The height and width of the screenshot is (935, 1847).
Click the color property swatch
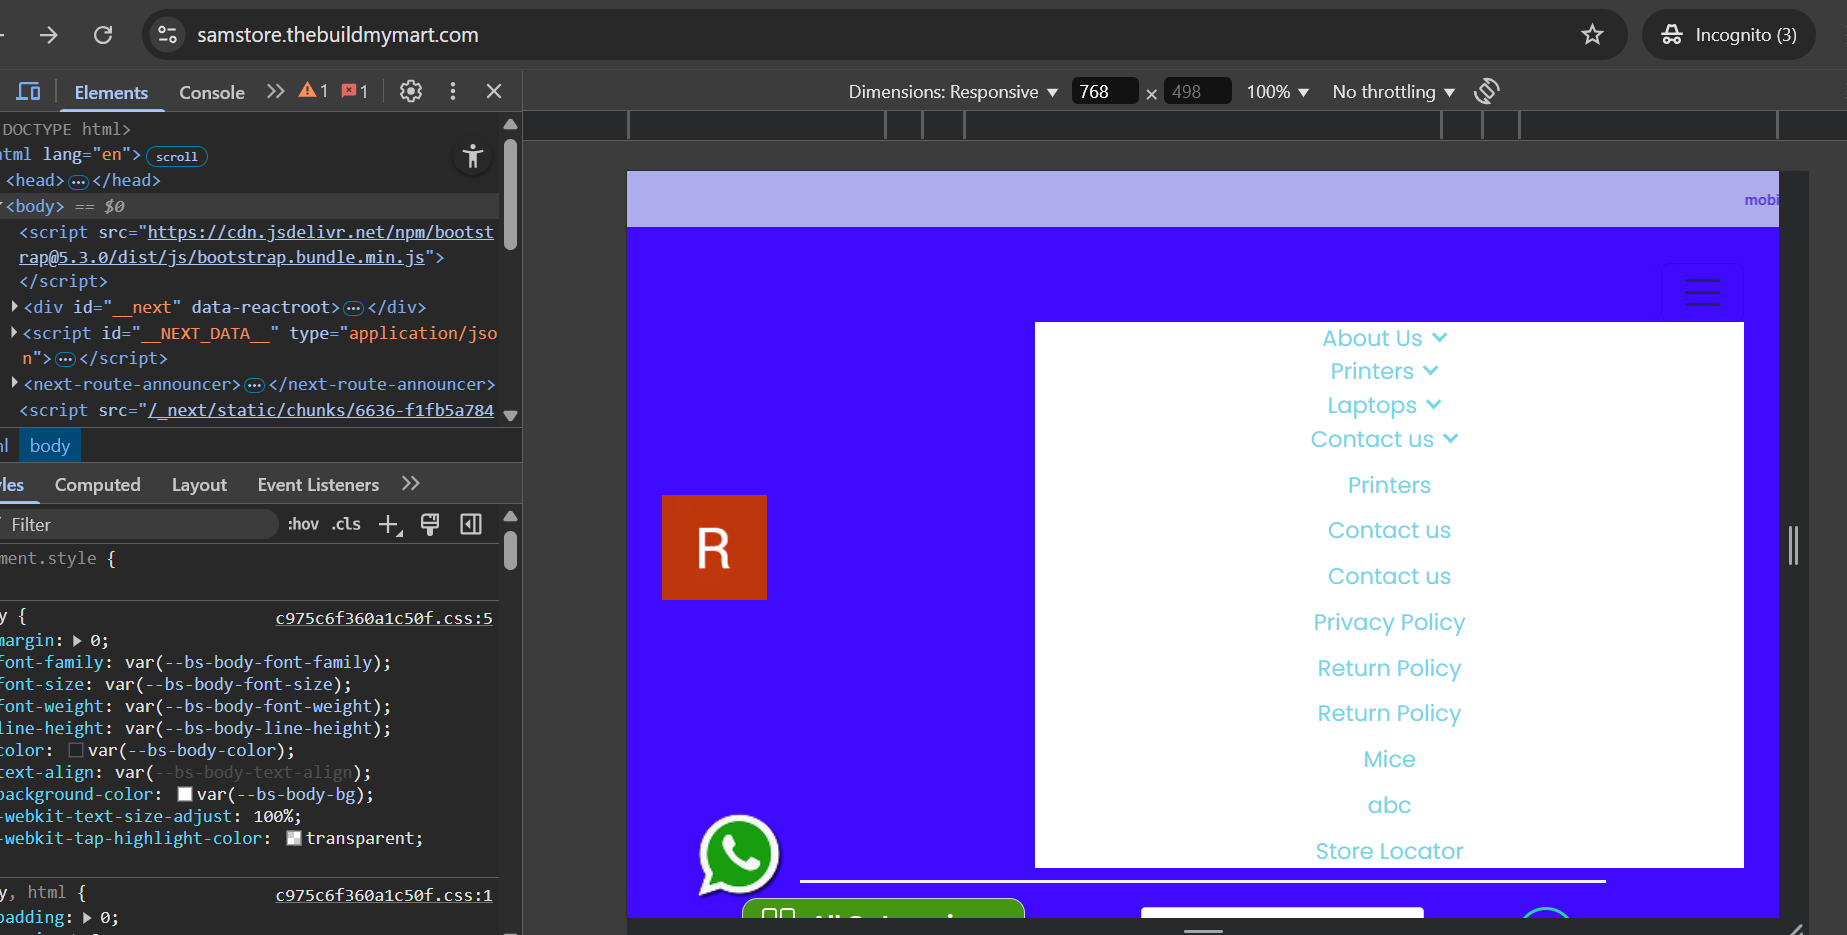click(x=76, y=750)
